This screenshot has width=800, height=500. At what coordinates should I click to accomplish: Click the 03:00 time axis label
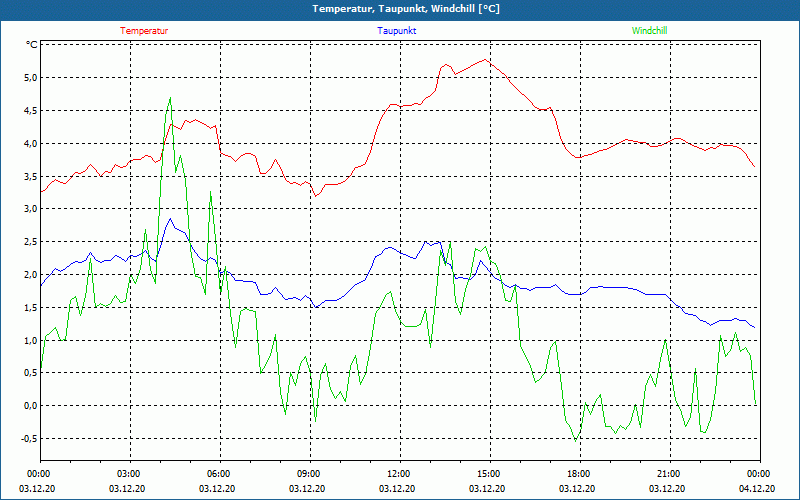click(x=128, y=474)
